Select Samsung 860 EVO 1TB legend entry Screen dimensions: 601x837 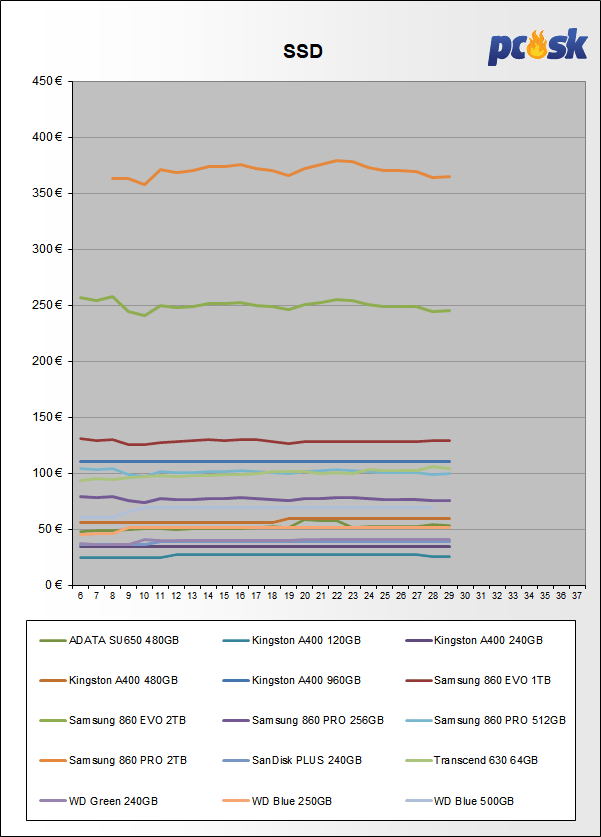tap(478, 680)
